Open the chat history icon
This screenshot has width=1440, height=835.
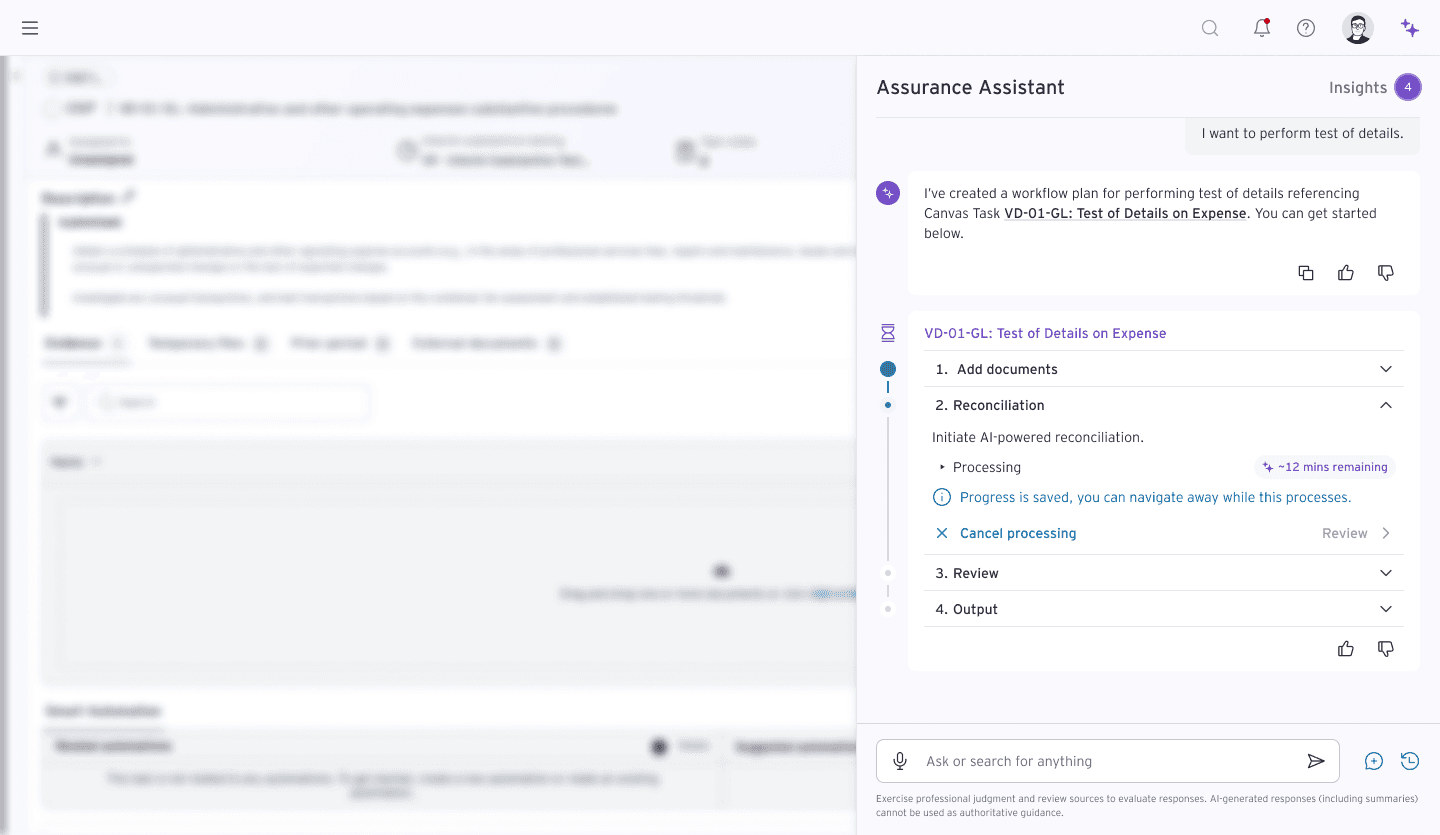1410,761
